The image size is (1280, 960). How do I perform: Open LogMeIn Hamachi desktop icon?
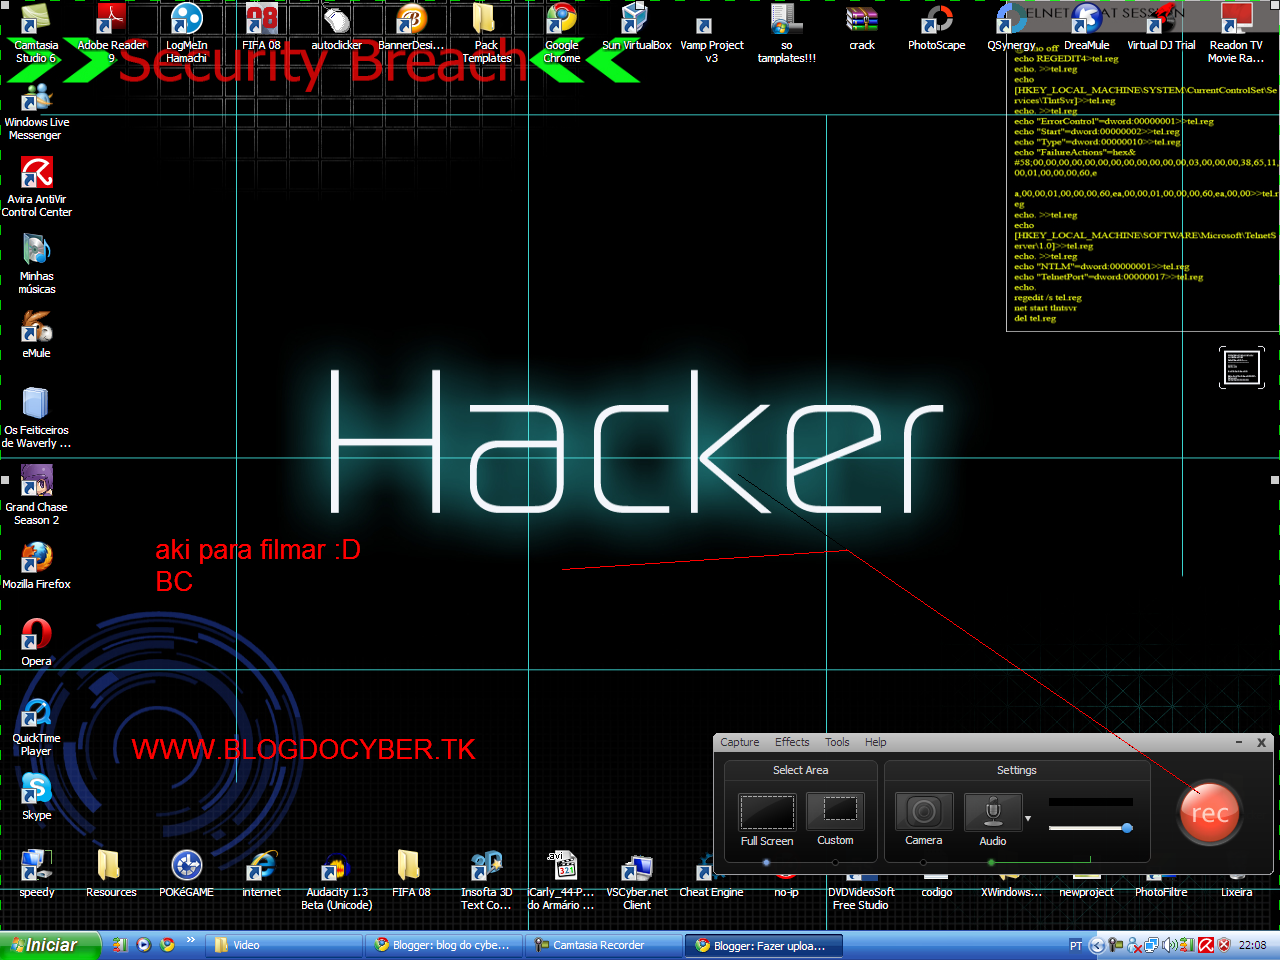(x=186, y=33)
